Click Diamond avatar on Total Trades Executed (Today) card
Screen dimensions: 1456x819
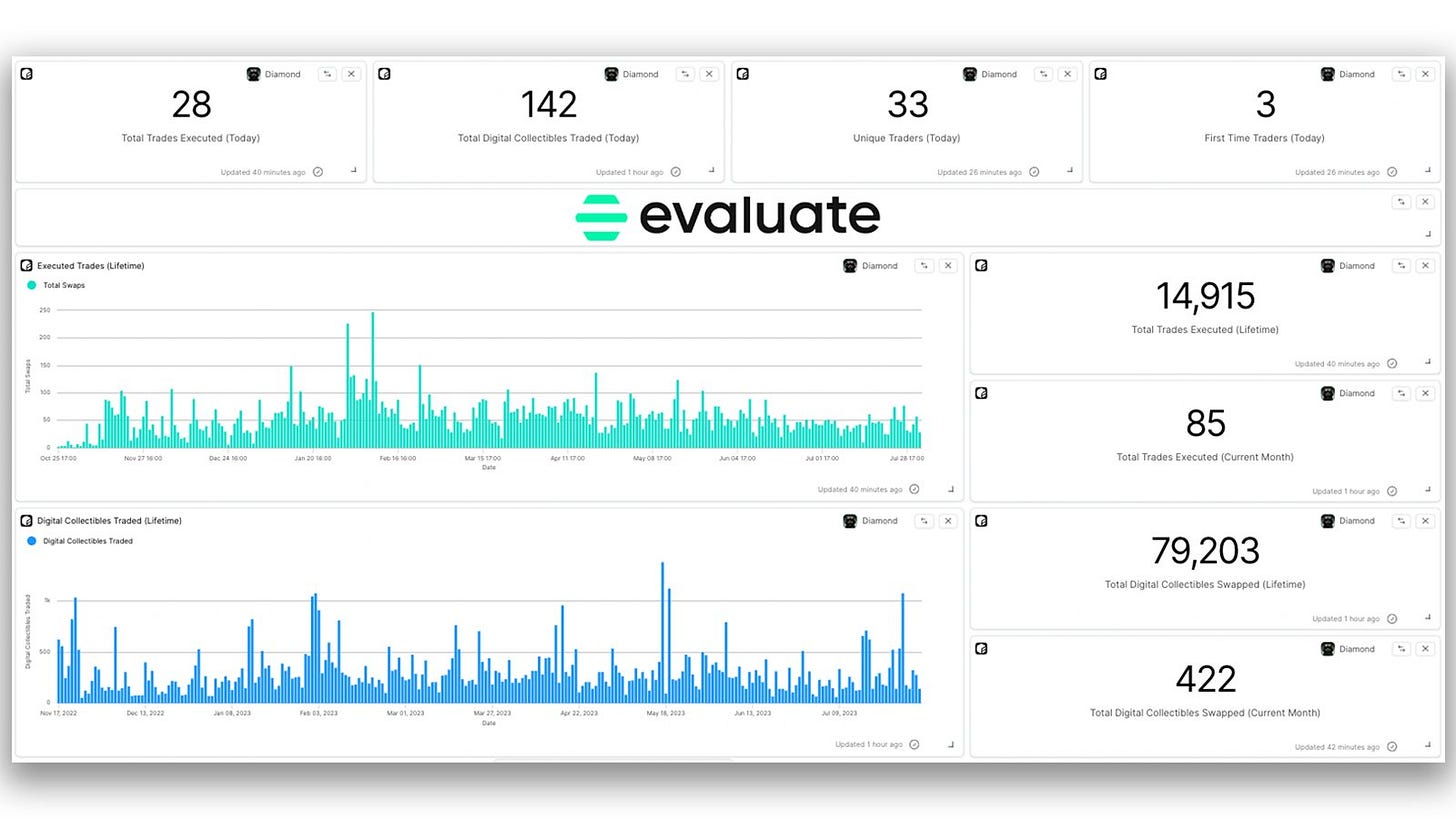pos(254,74)
